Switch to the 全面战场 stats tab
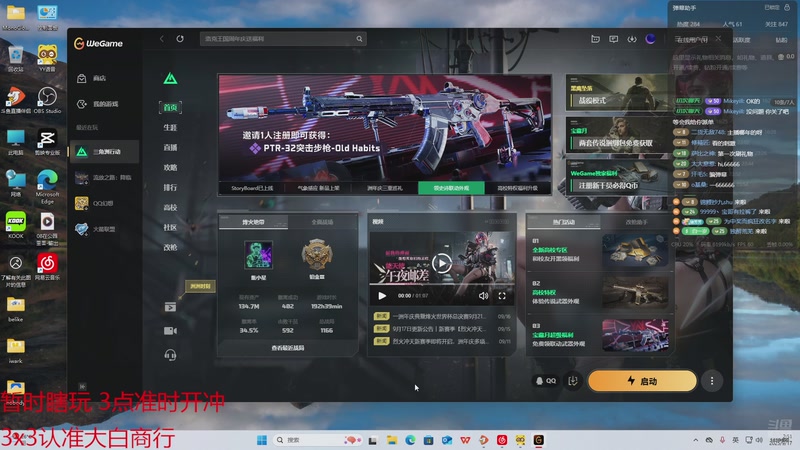 coord(322,222)
